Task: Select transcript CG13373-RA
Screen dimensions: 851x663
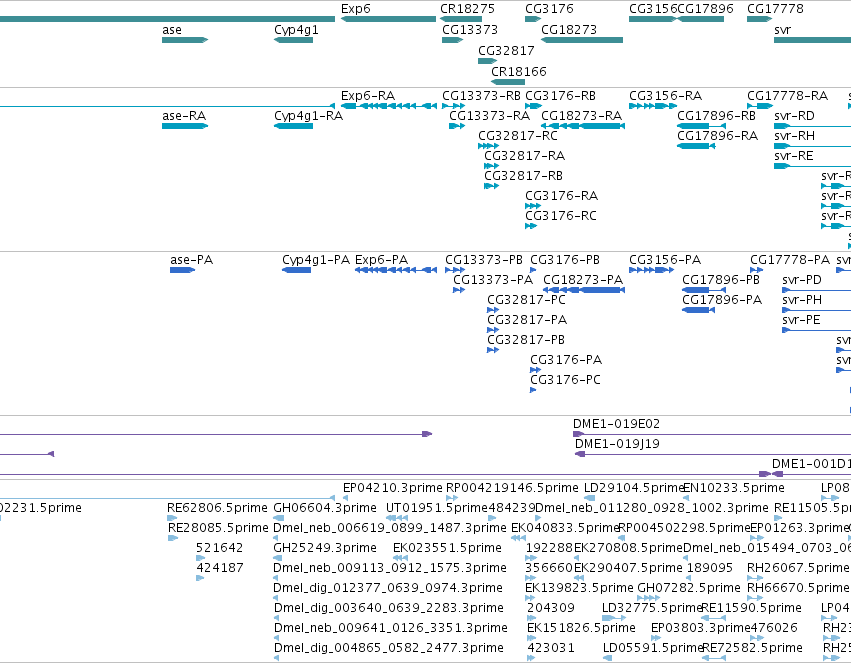Action: point(457,126)
